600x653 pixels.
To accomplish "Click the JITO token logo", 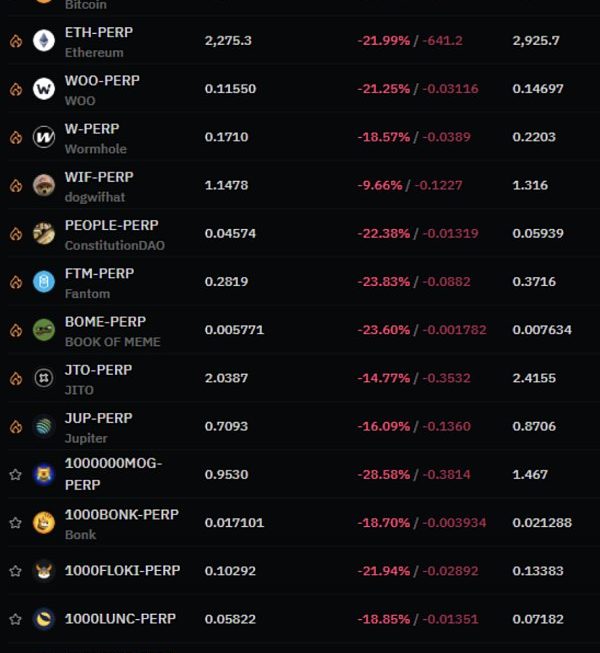I will point(44,378).
